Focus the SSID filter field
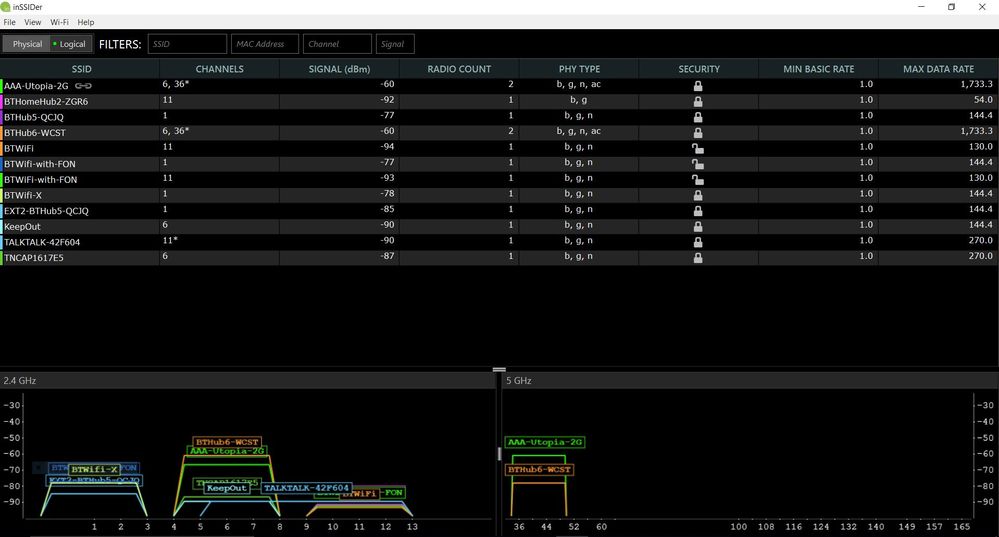999x537 pixels. click(x=187, y=44)
